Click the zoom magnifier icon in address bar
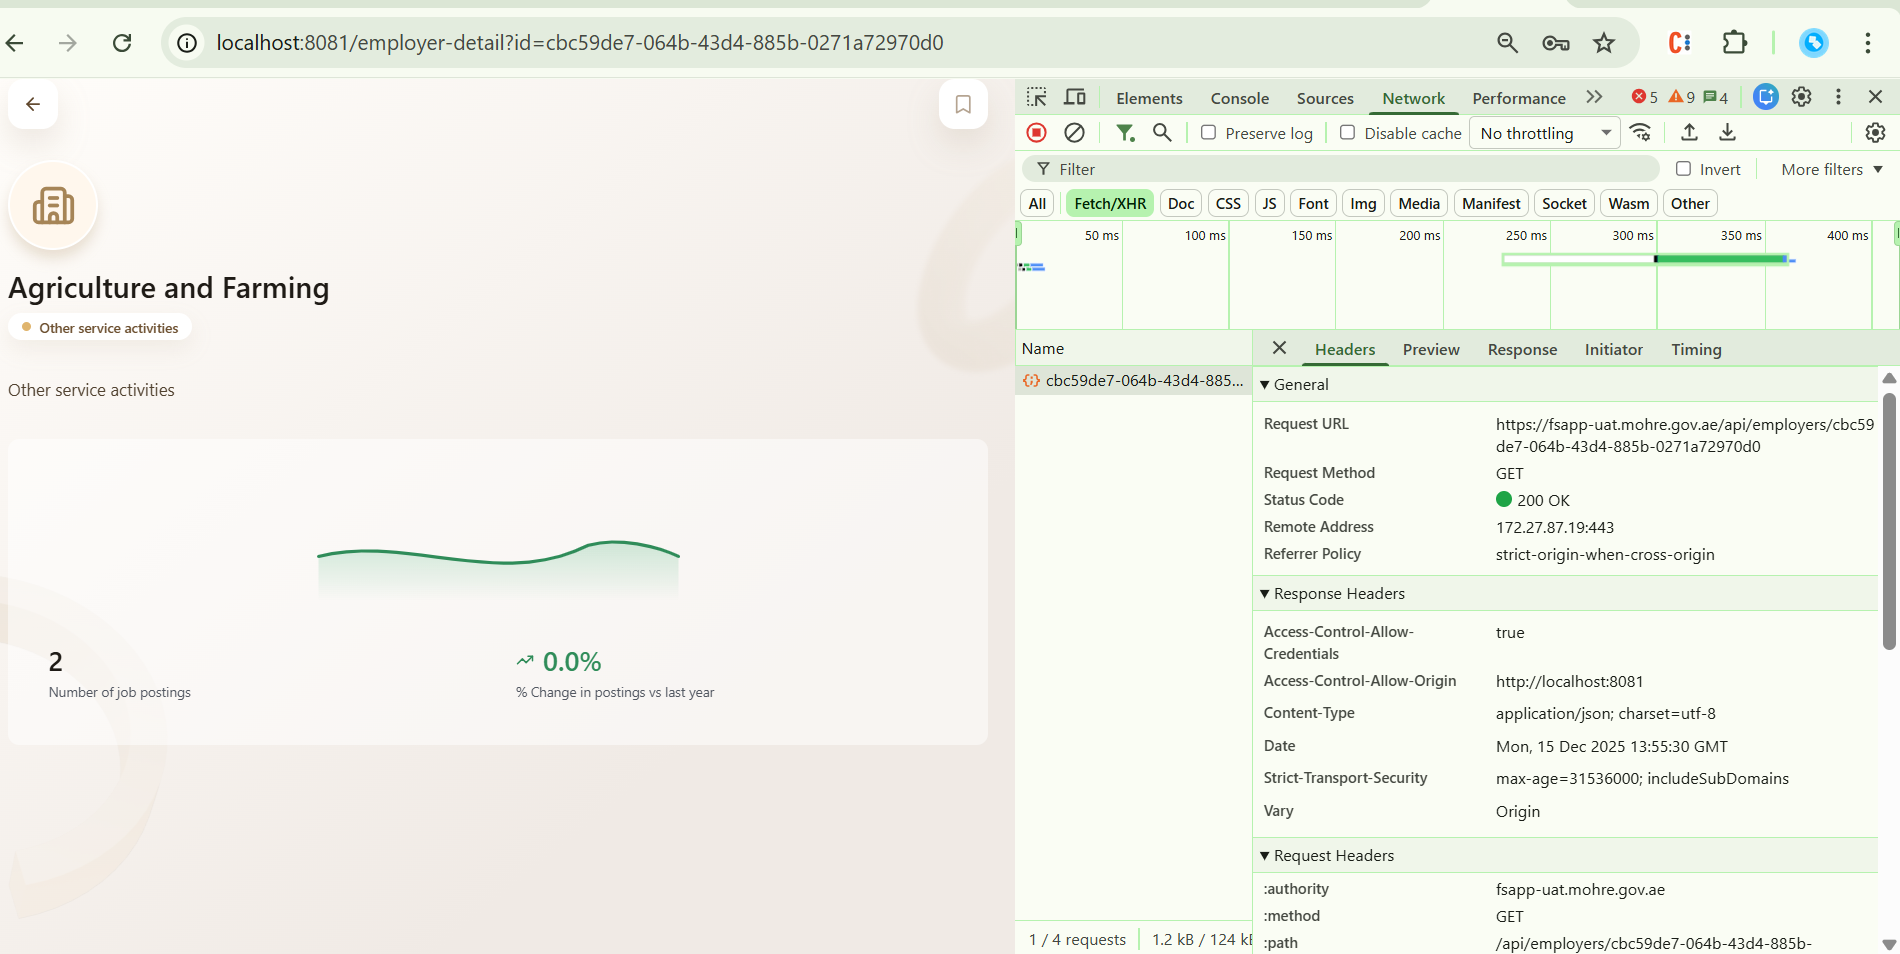This screenshot has height=954, width=1900. 1507,43
